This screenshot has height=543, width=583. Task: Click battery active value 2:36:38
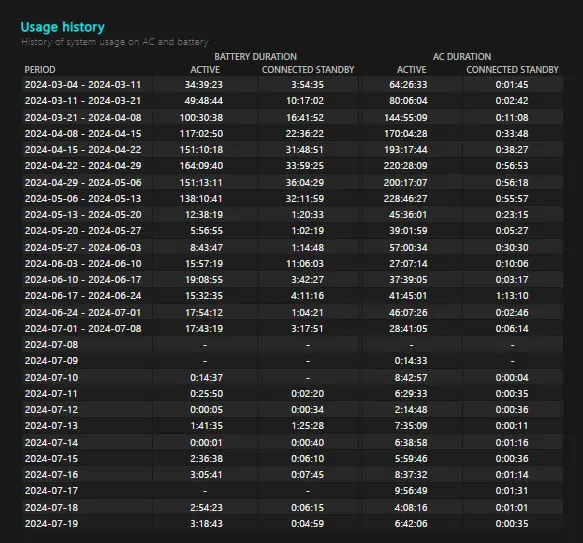point(206,459)
